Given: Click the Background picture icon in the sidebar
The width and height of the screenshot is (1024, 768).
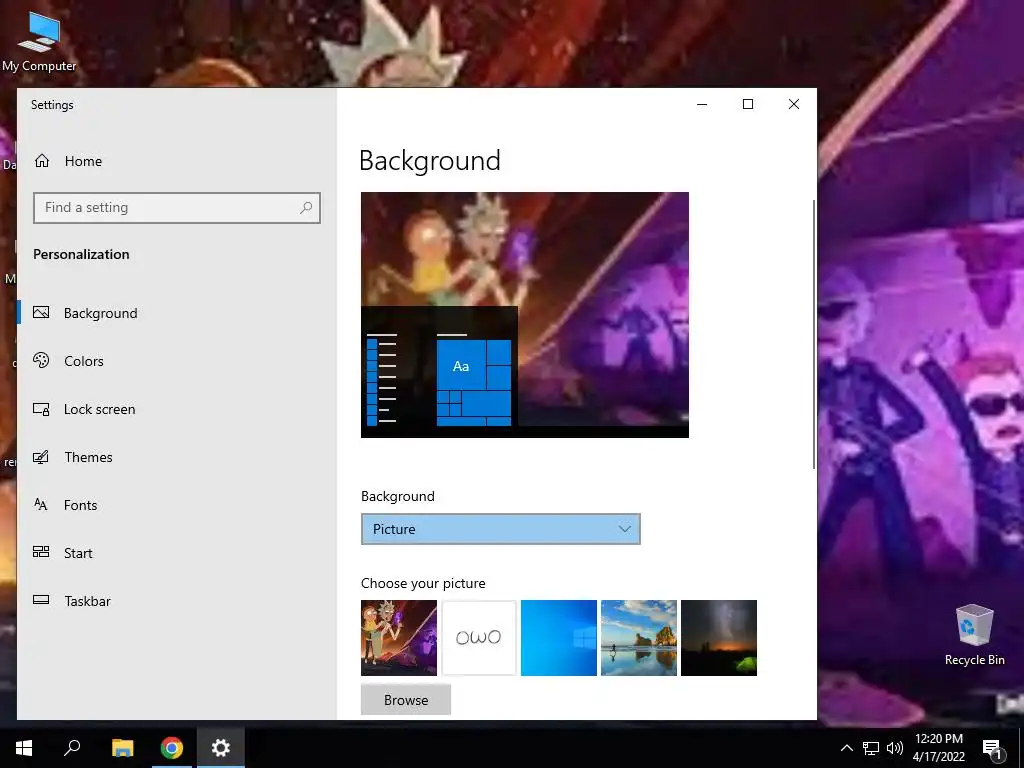Looking at the screenshot, I should pyautogui.click(x=41, y=312).
